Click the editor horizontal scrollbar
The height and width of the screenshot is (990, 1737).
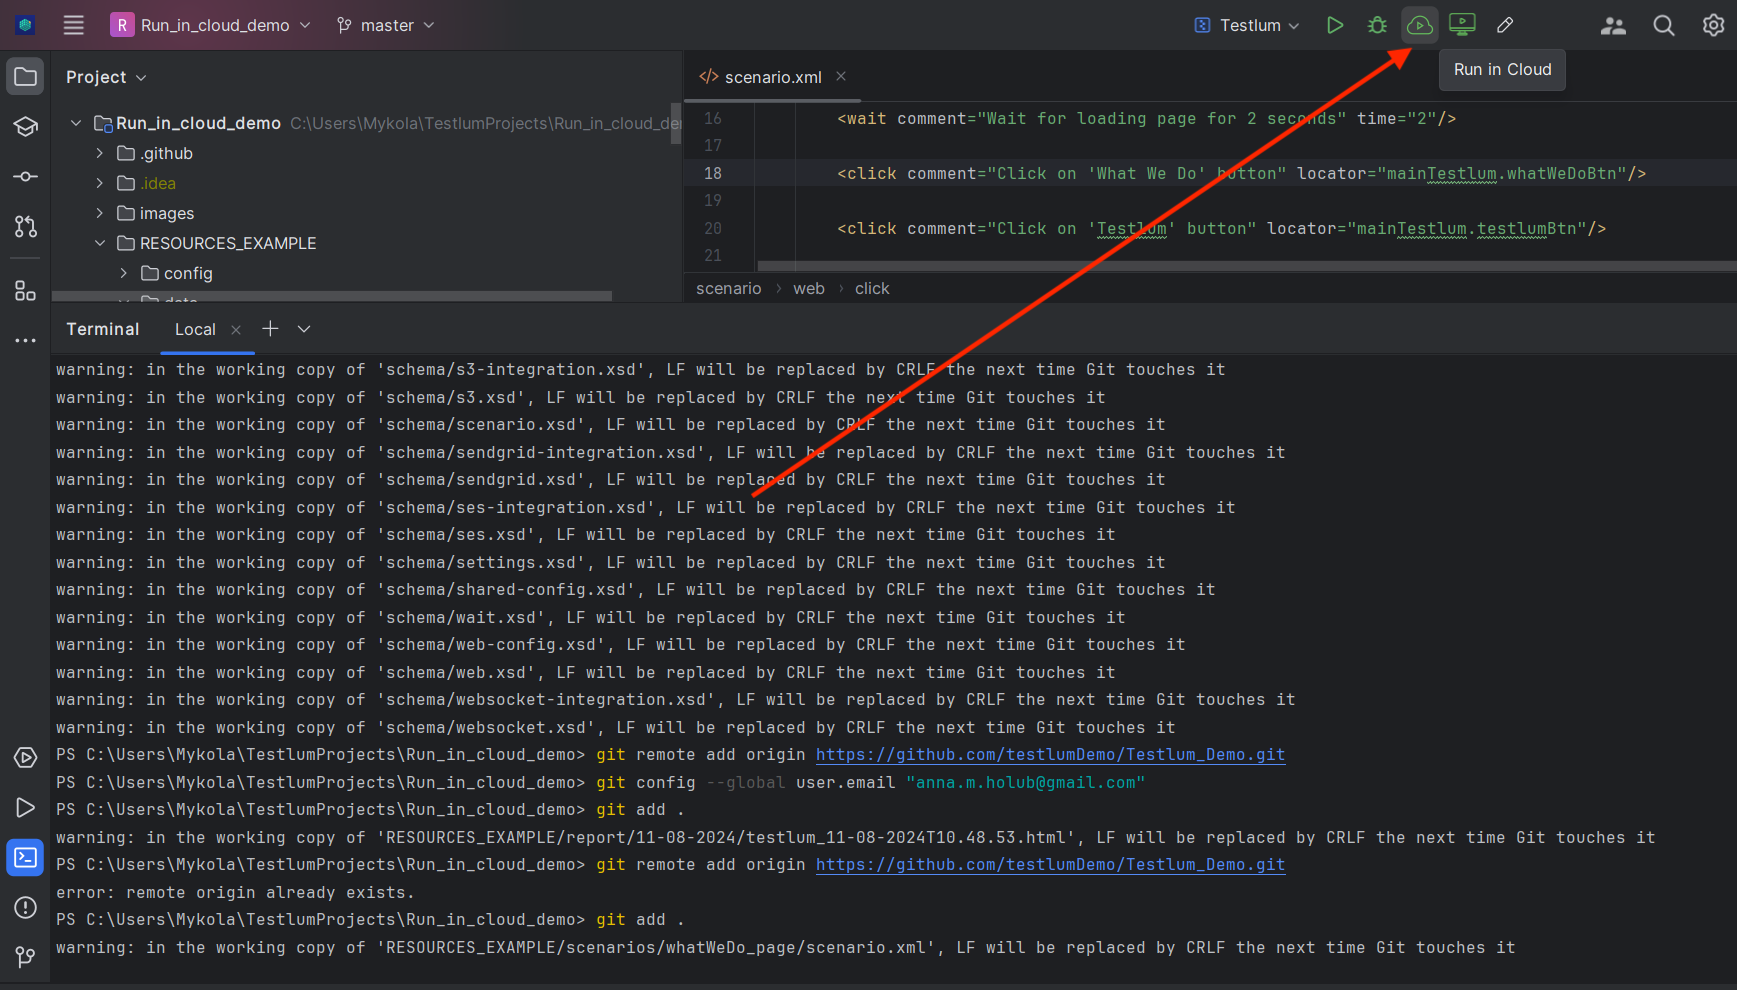1246,266
